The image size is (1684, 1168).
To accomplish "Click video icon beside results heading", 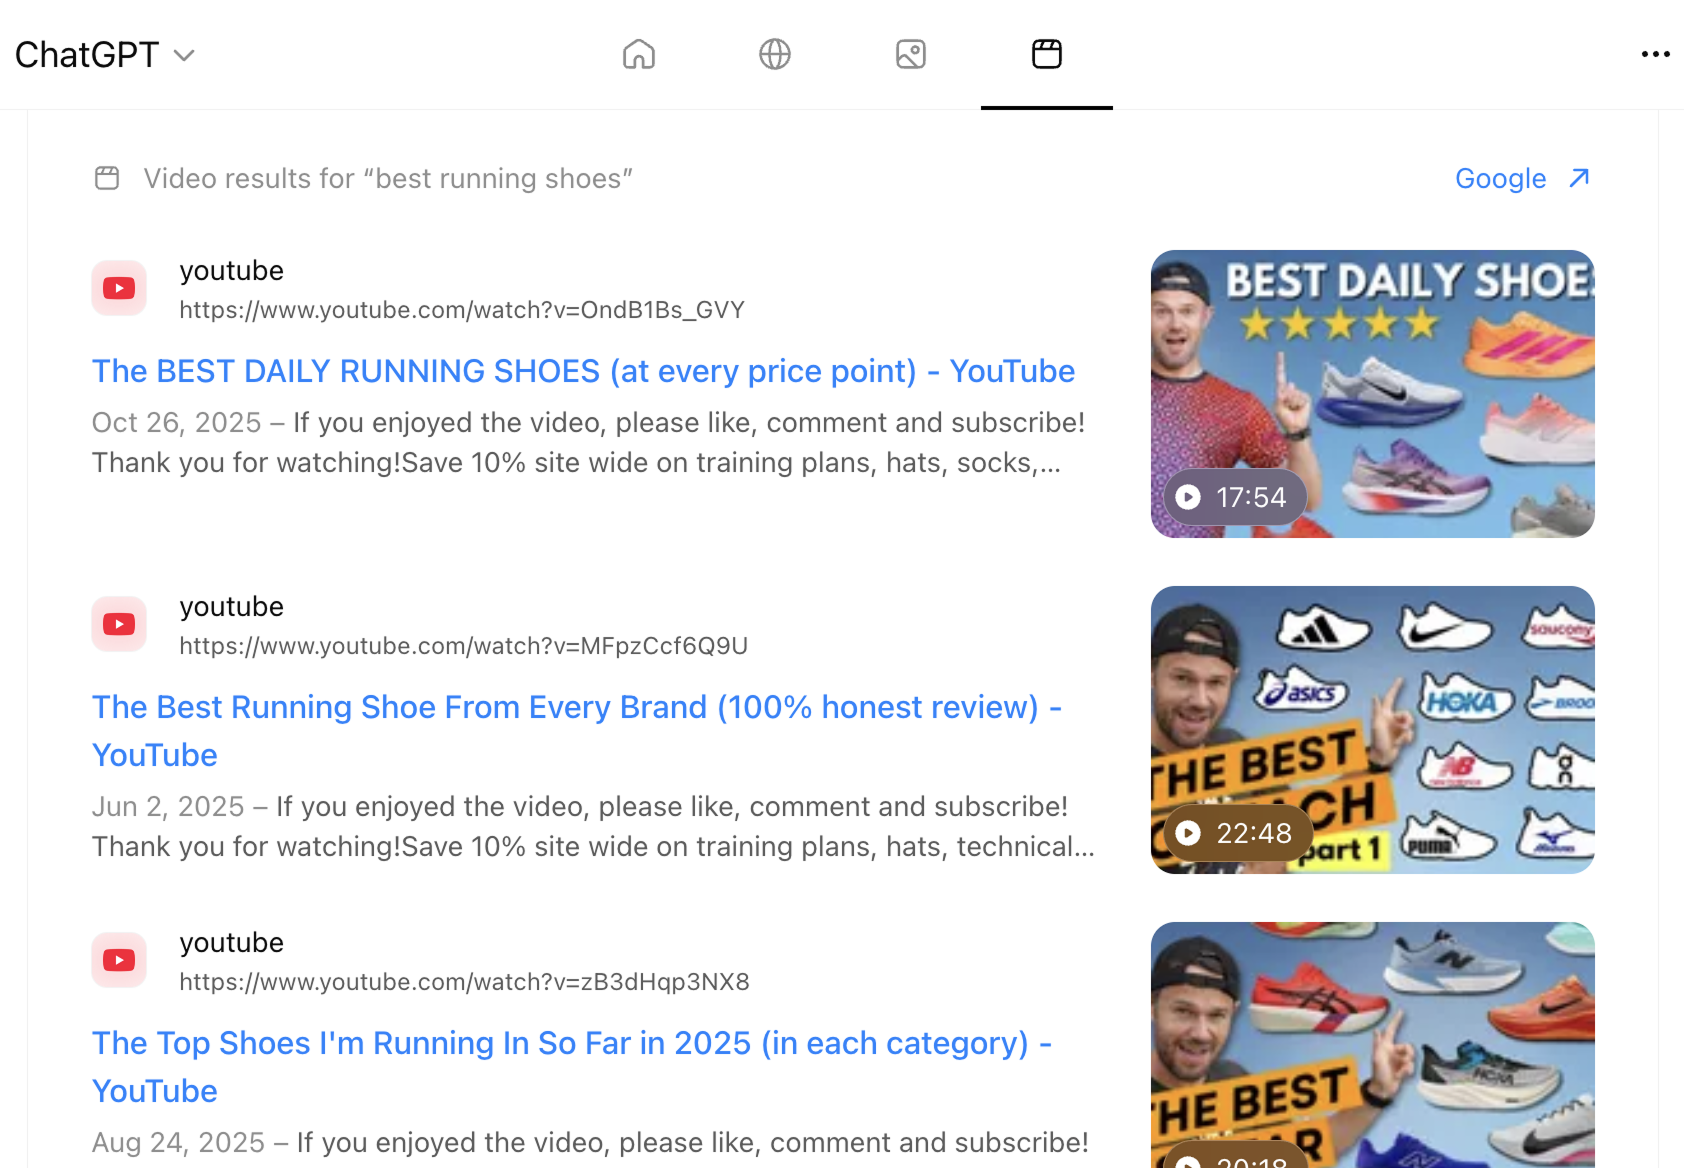I will click(x=107, y=178).
